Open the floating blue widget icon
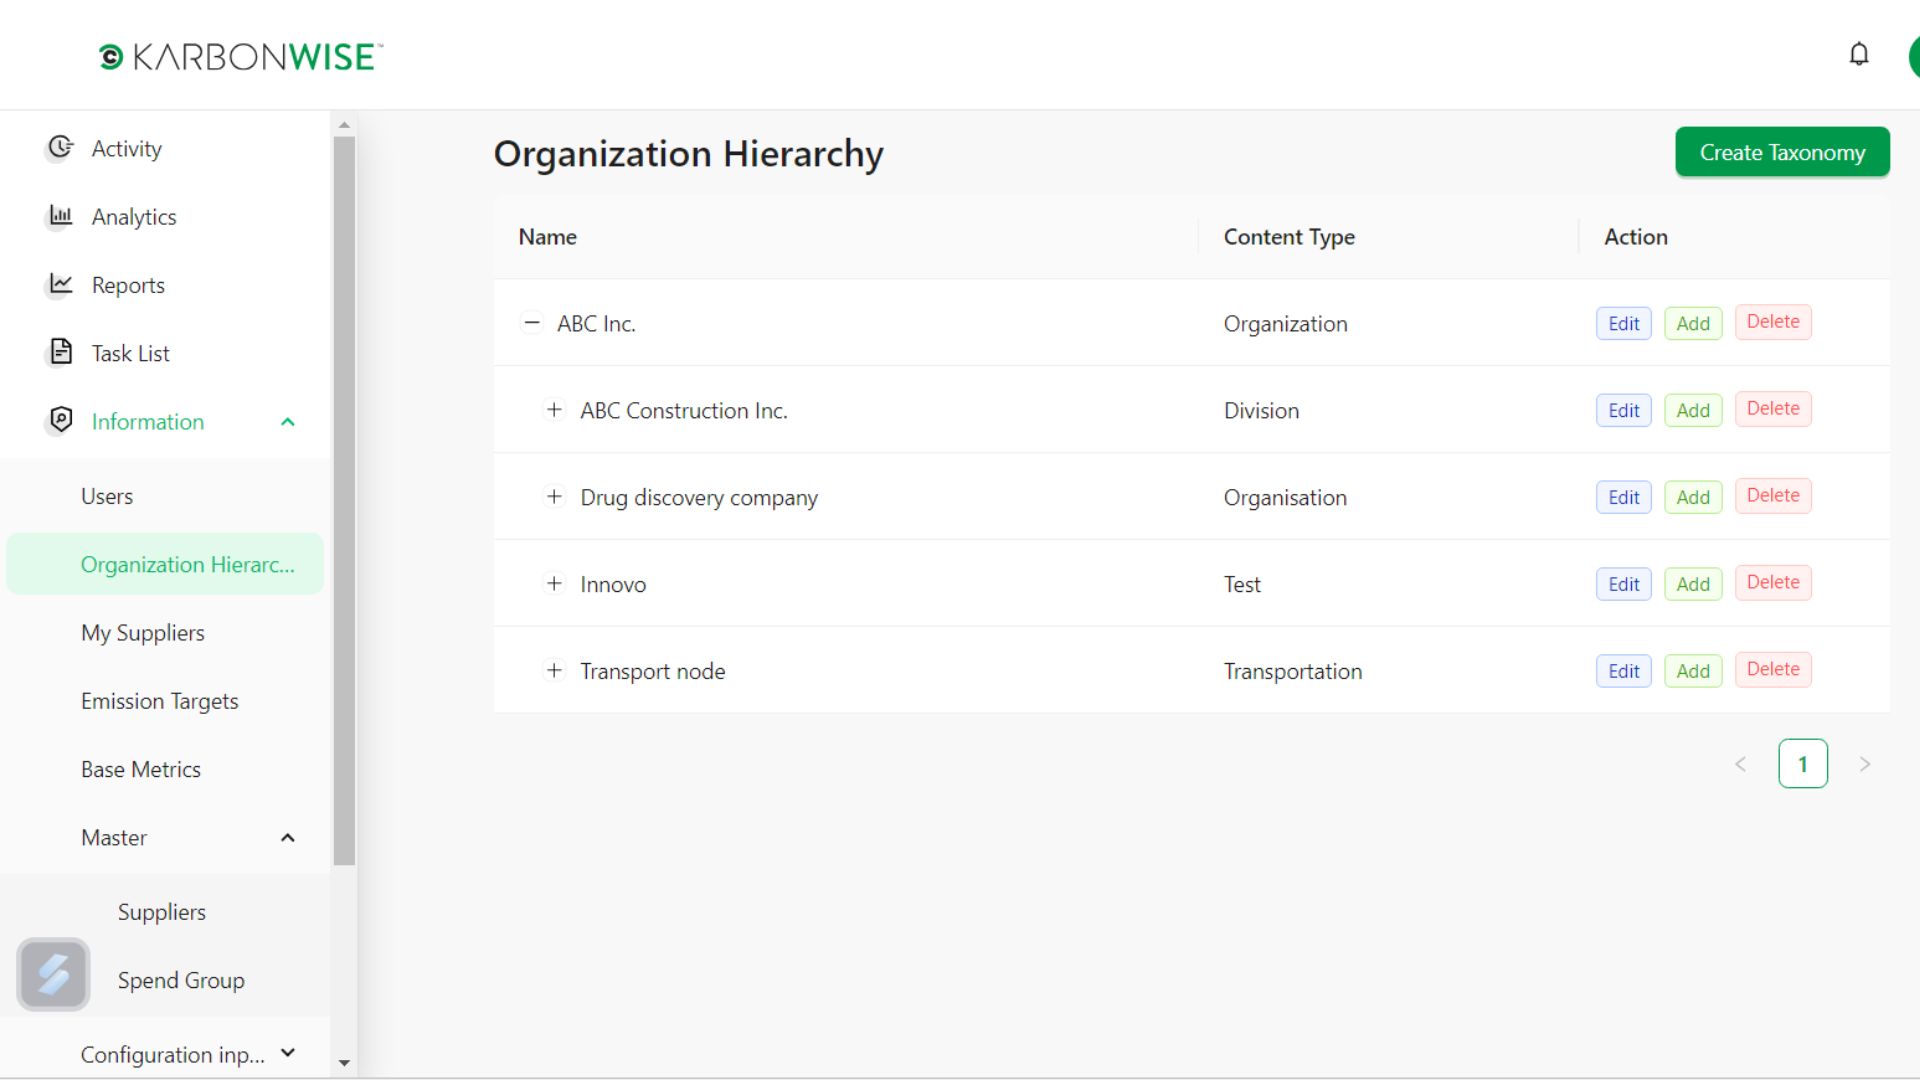This screenshot has width=1920, height=1080. coord(53,974)
